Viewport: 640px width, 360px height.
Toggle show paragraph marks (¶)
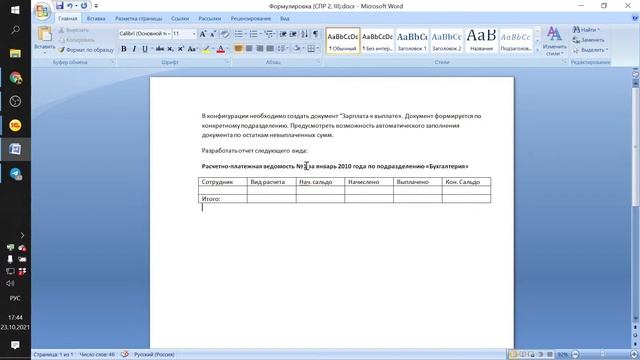[316, 34]
